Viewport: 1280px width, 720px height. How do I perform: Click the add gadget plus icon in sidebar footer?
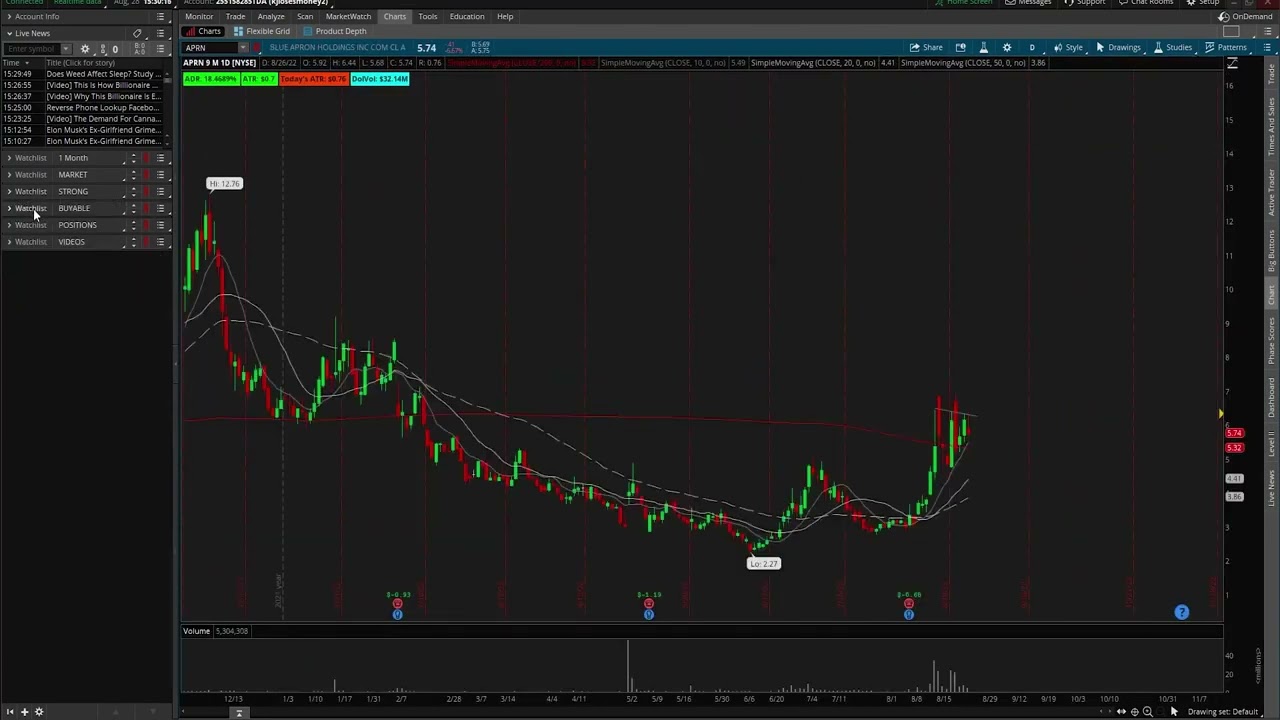click(24, 712)
